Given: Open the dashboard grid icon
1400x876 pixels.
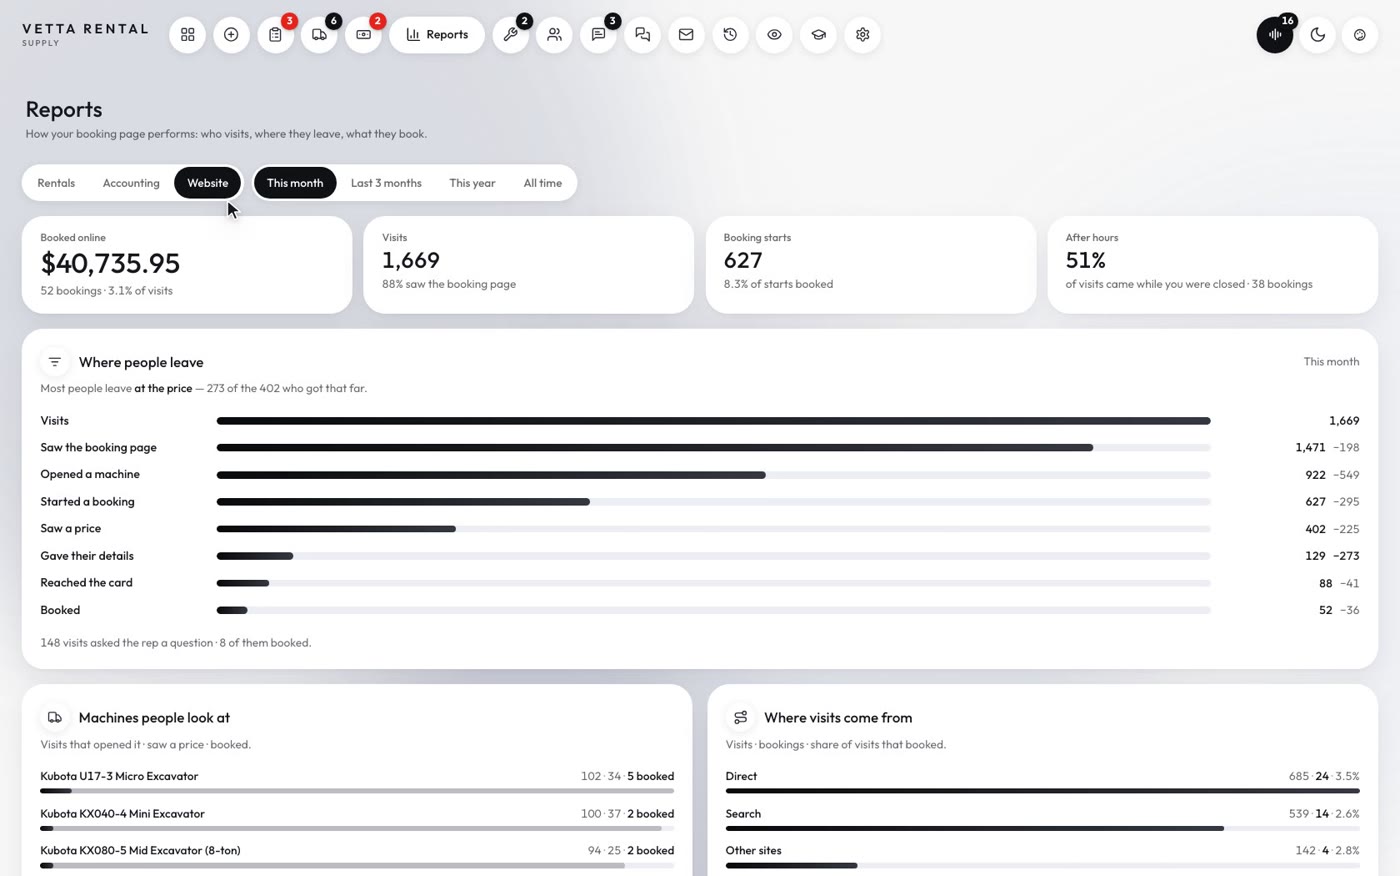Looking at the screenshot, I should (187, 35).
